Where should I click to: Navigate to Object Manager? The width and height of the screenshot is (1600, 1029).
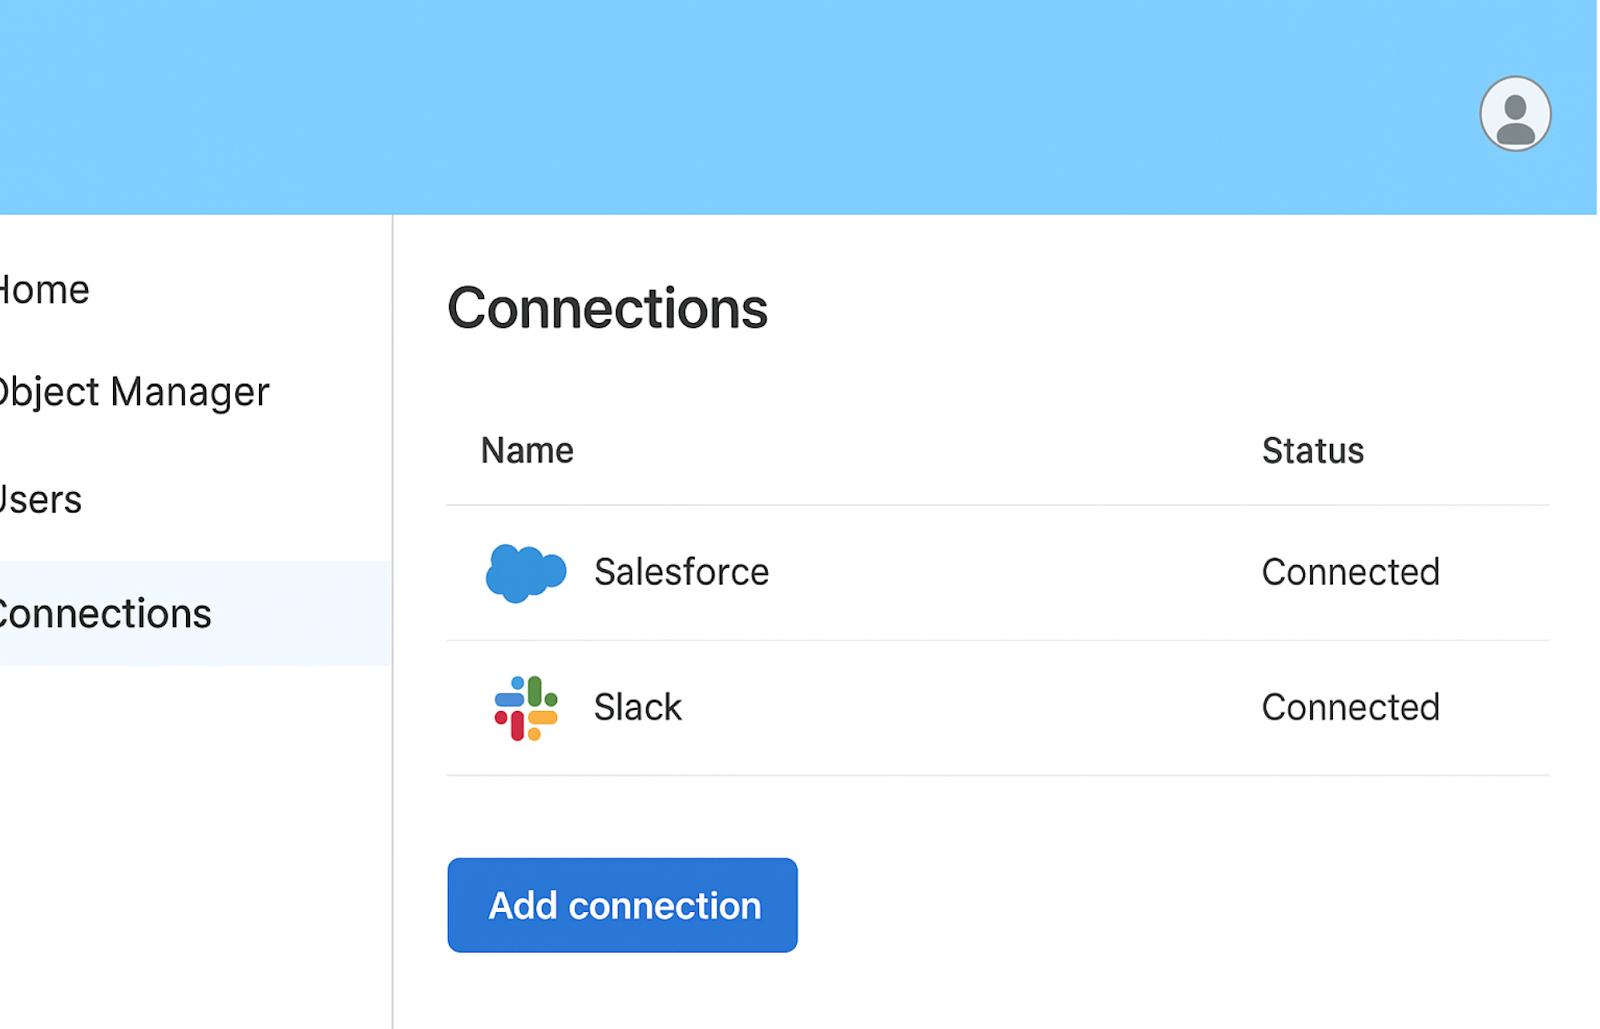click(x=133, y=391)
